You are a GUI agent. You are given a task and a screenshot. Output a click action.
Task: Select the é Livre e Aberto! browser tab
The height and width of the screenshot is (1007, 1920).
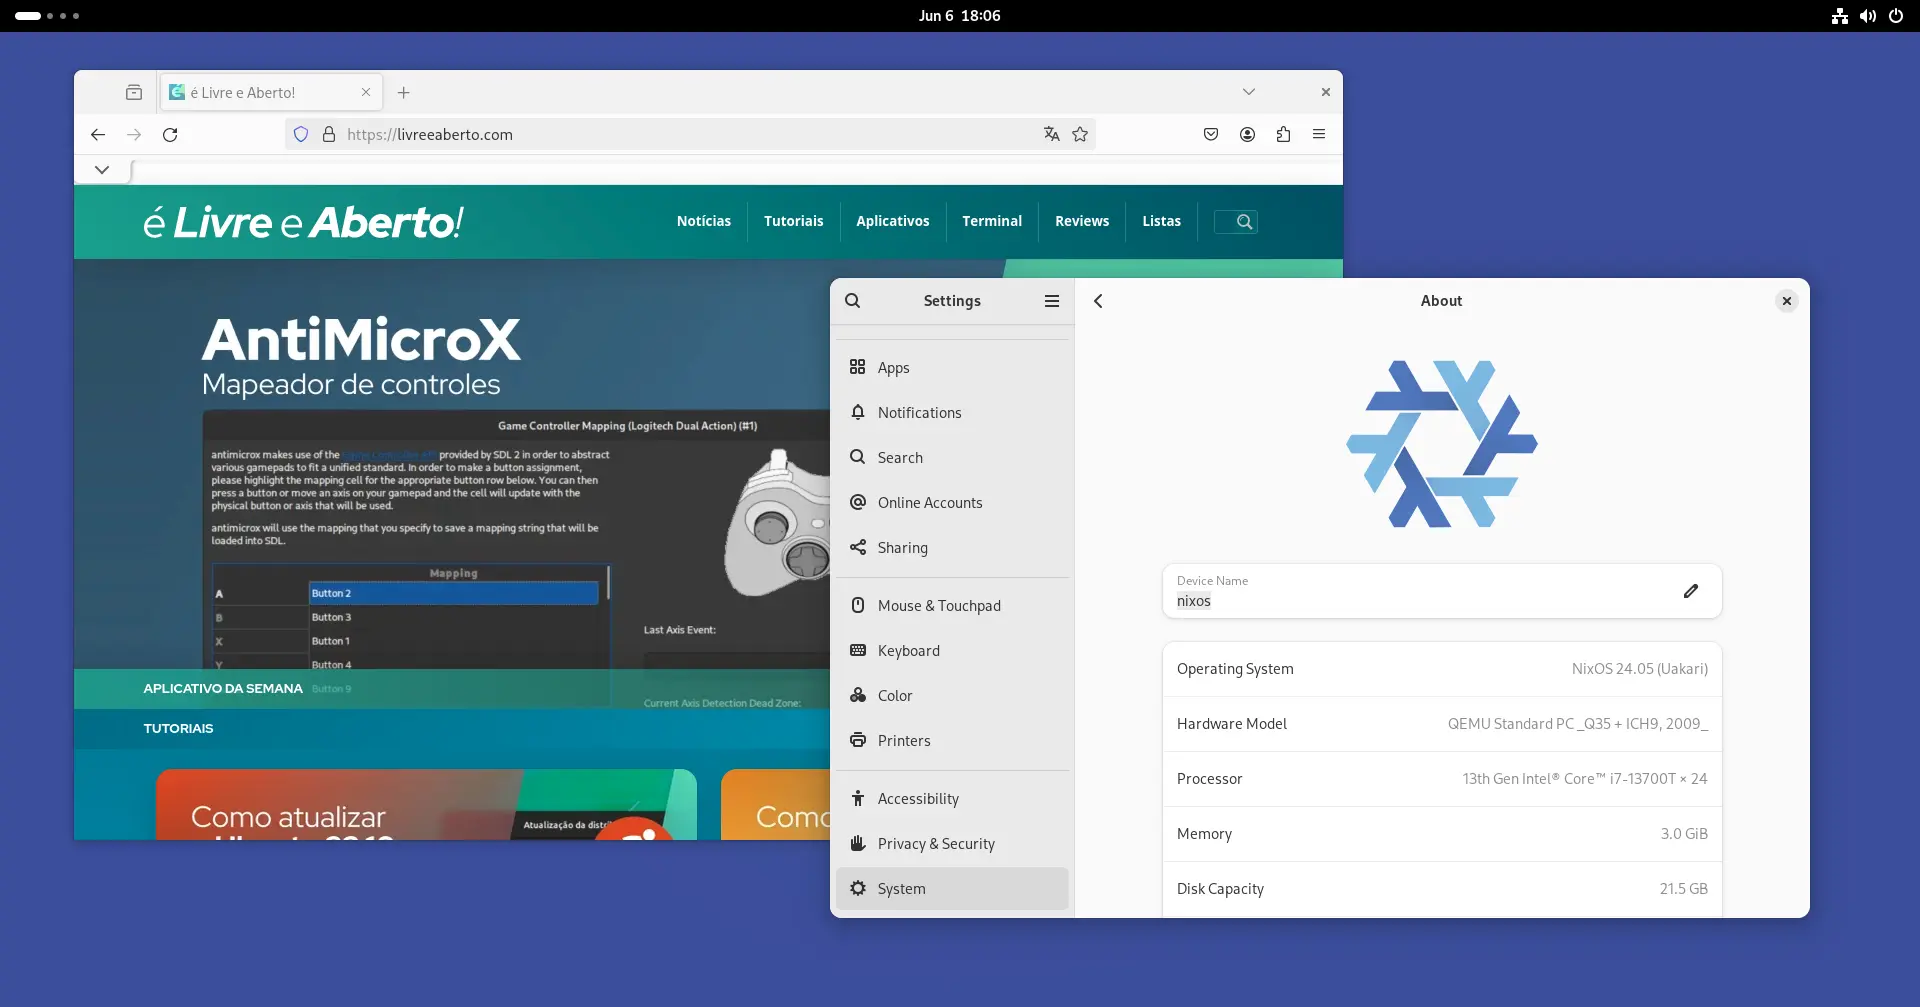[271, 92]
